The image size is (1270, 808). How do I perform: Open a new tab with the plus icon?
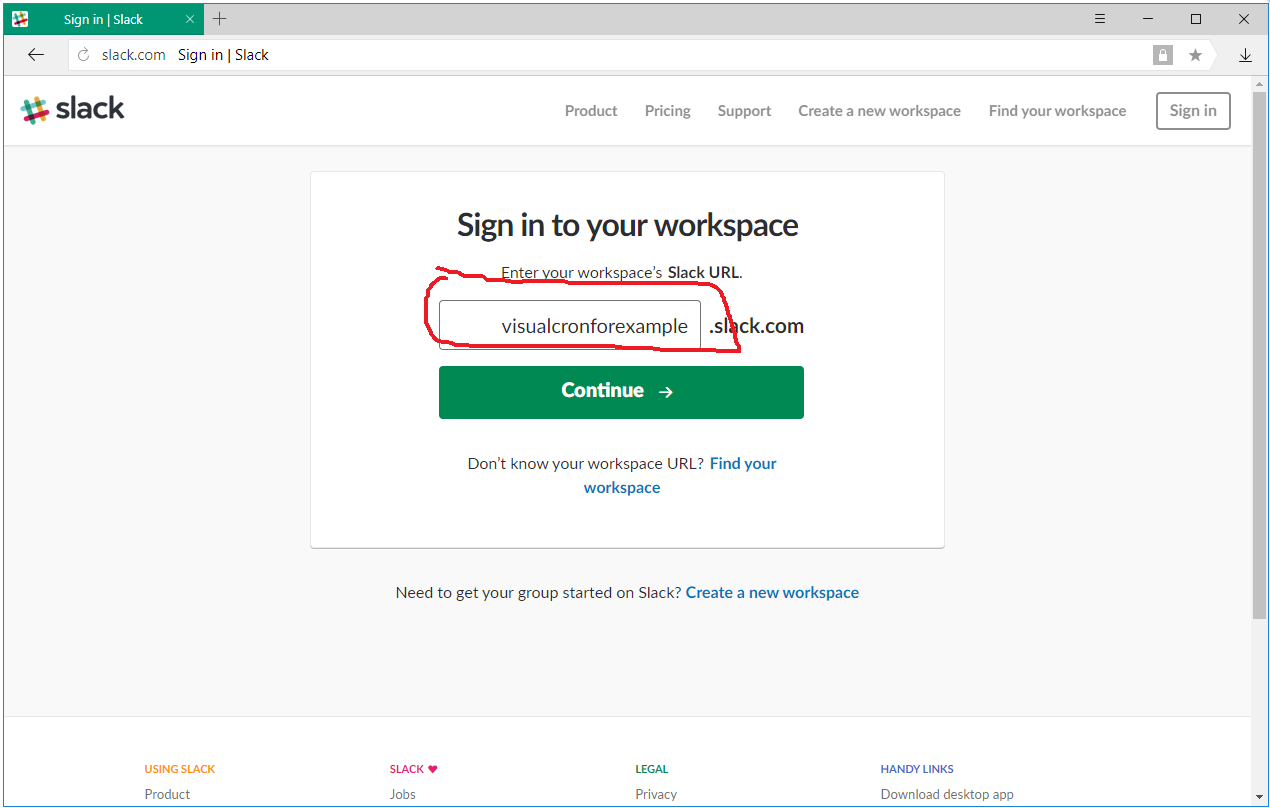pos(219,18)
